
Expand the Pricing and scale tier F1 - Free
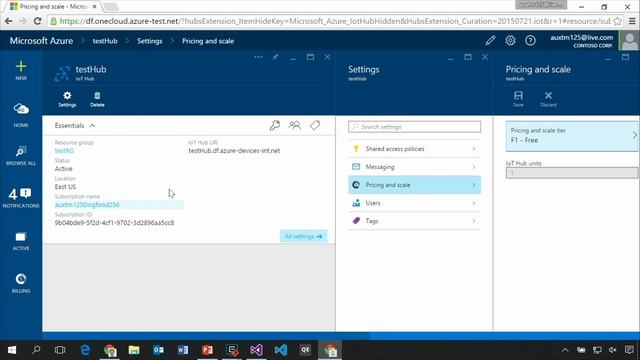click(572, 136)
